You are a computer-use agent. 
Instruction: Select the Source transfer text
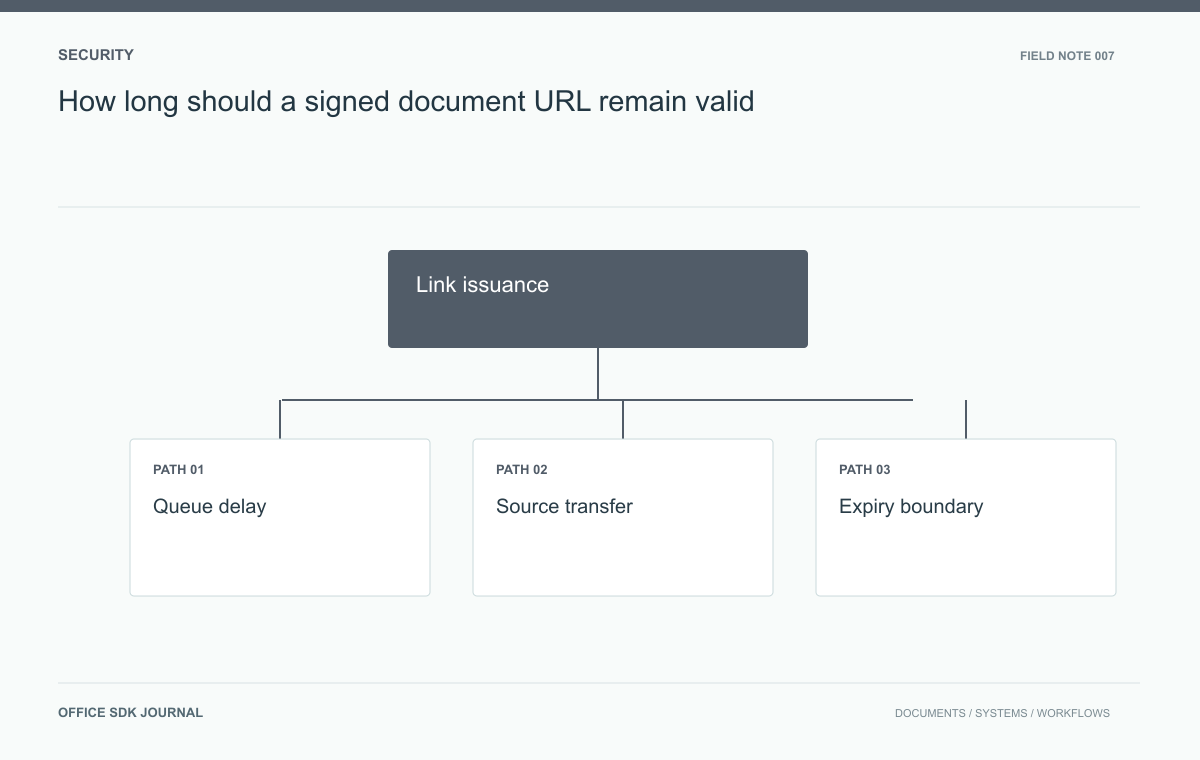[x=564, y=507]
